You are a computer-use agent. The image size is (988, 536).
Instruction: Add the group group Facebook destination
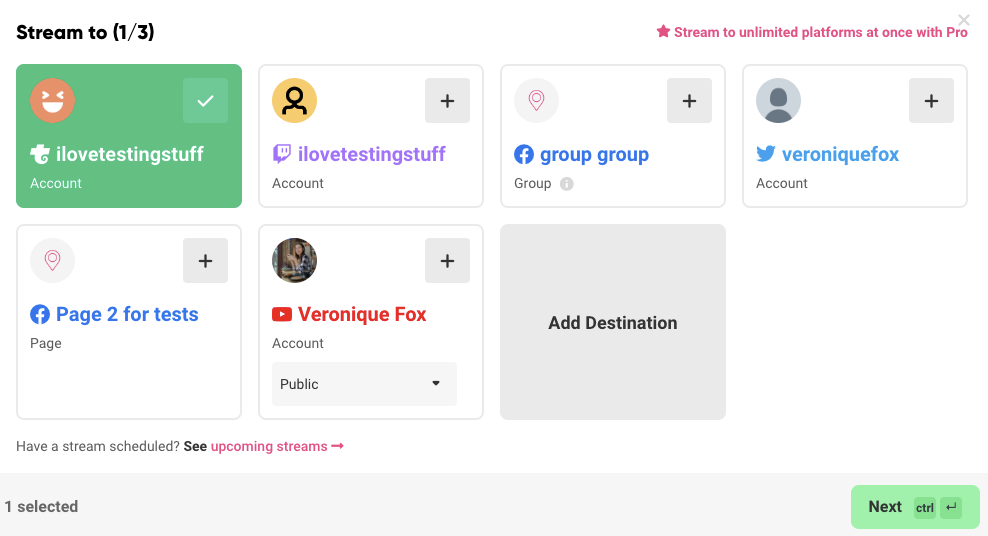point(689,101)
